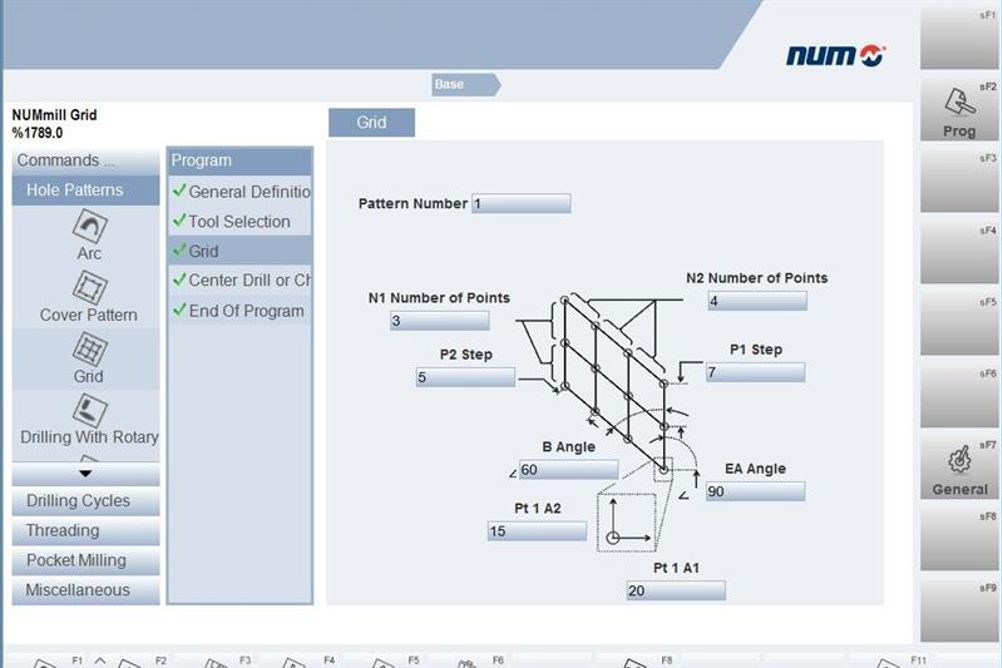Screen dimensions: 1002x668
Task: Click the blank sF9 softkey
Action: [959, 611]
